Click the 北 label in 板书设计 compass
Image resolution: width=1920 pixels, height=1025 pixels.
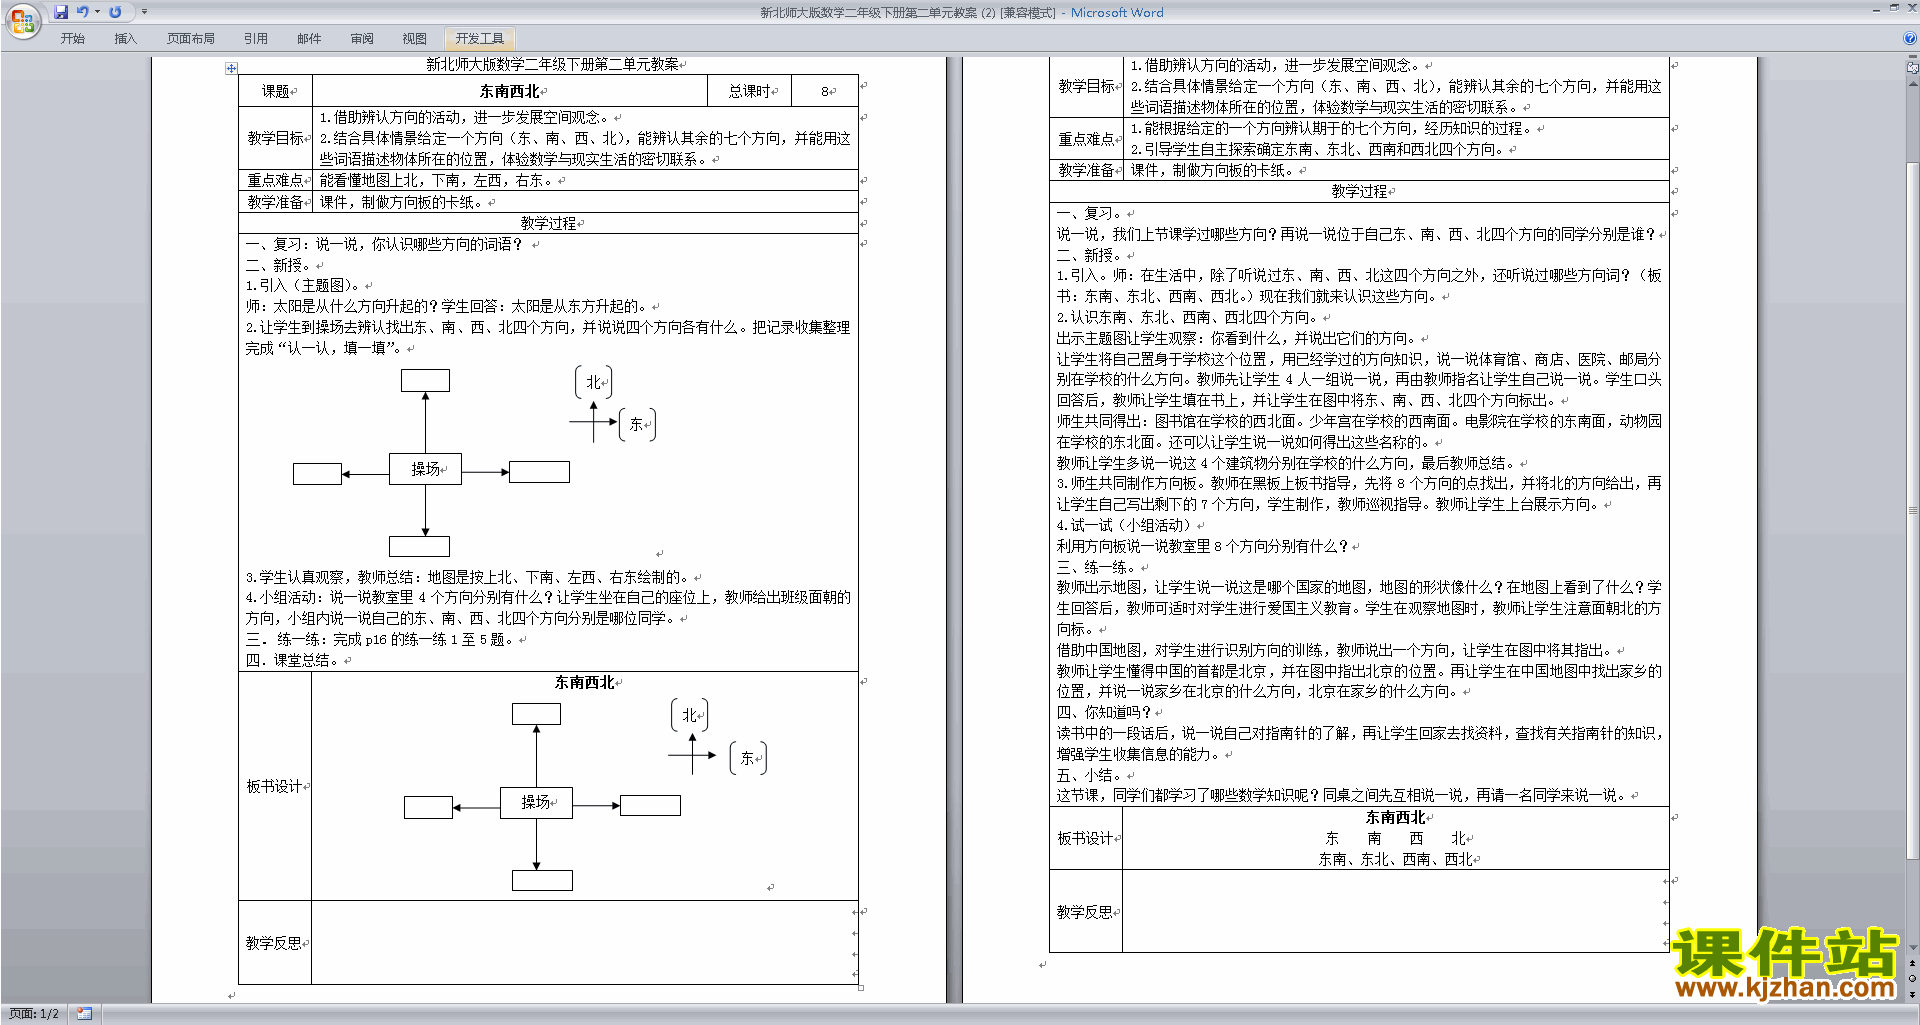[x=689, y=715]
